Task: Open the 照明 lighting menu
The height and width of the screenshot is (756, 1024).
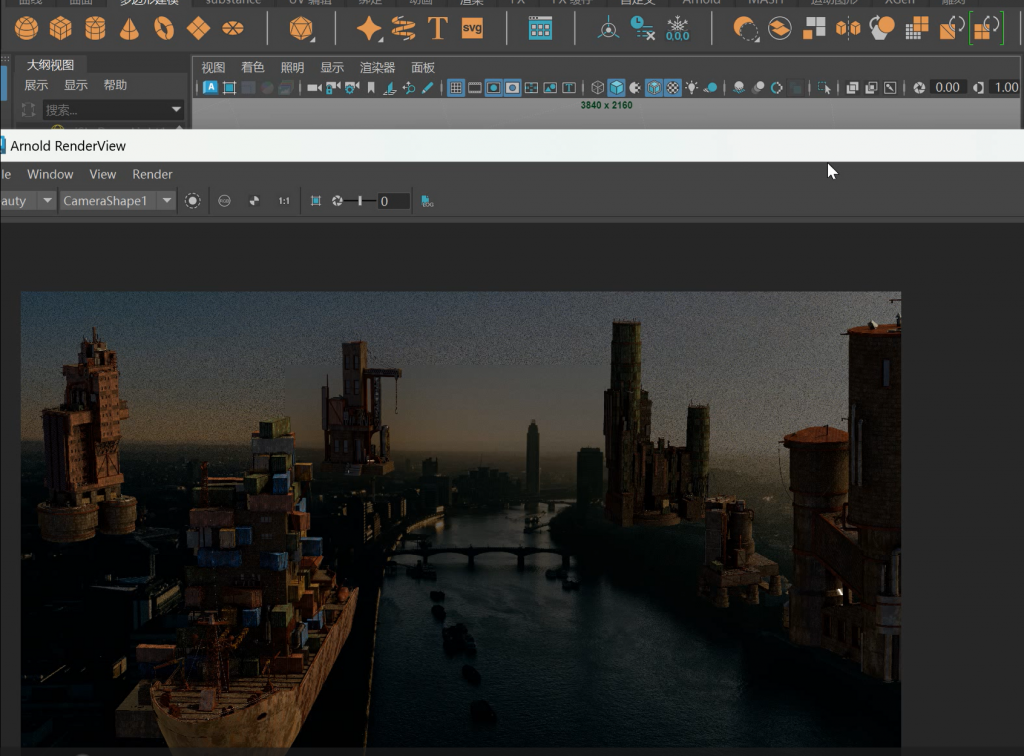Action: pos(292,67)
